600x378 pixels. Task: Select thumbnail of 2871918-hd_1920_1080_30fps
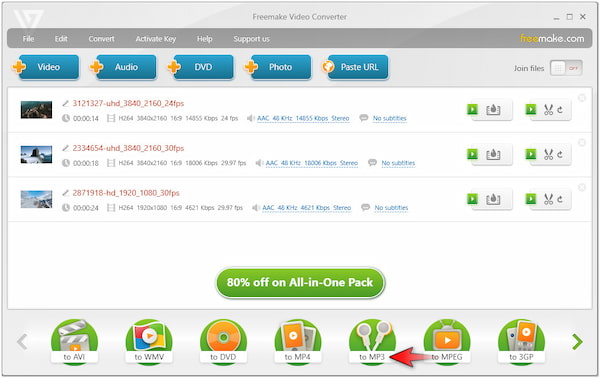[36, 199]
